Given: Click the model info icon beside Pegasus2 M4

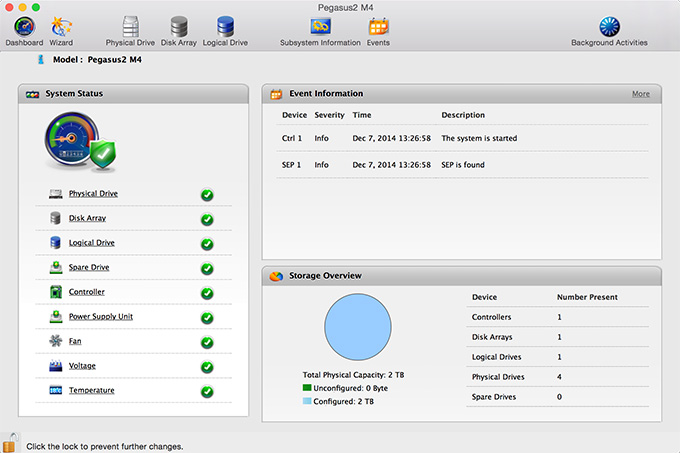Looking at the screenshot, I should tap(41, 59).
